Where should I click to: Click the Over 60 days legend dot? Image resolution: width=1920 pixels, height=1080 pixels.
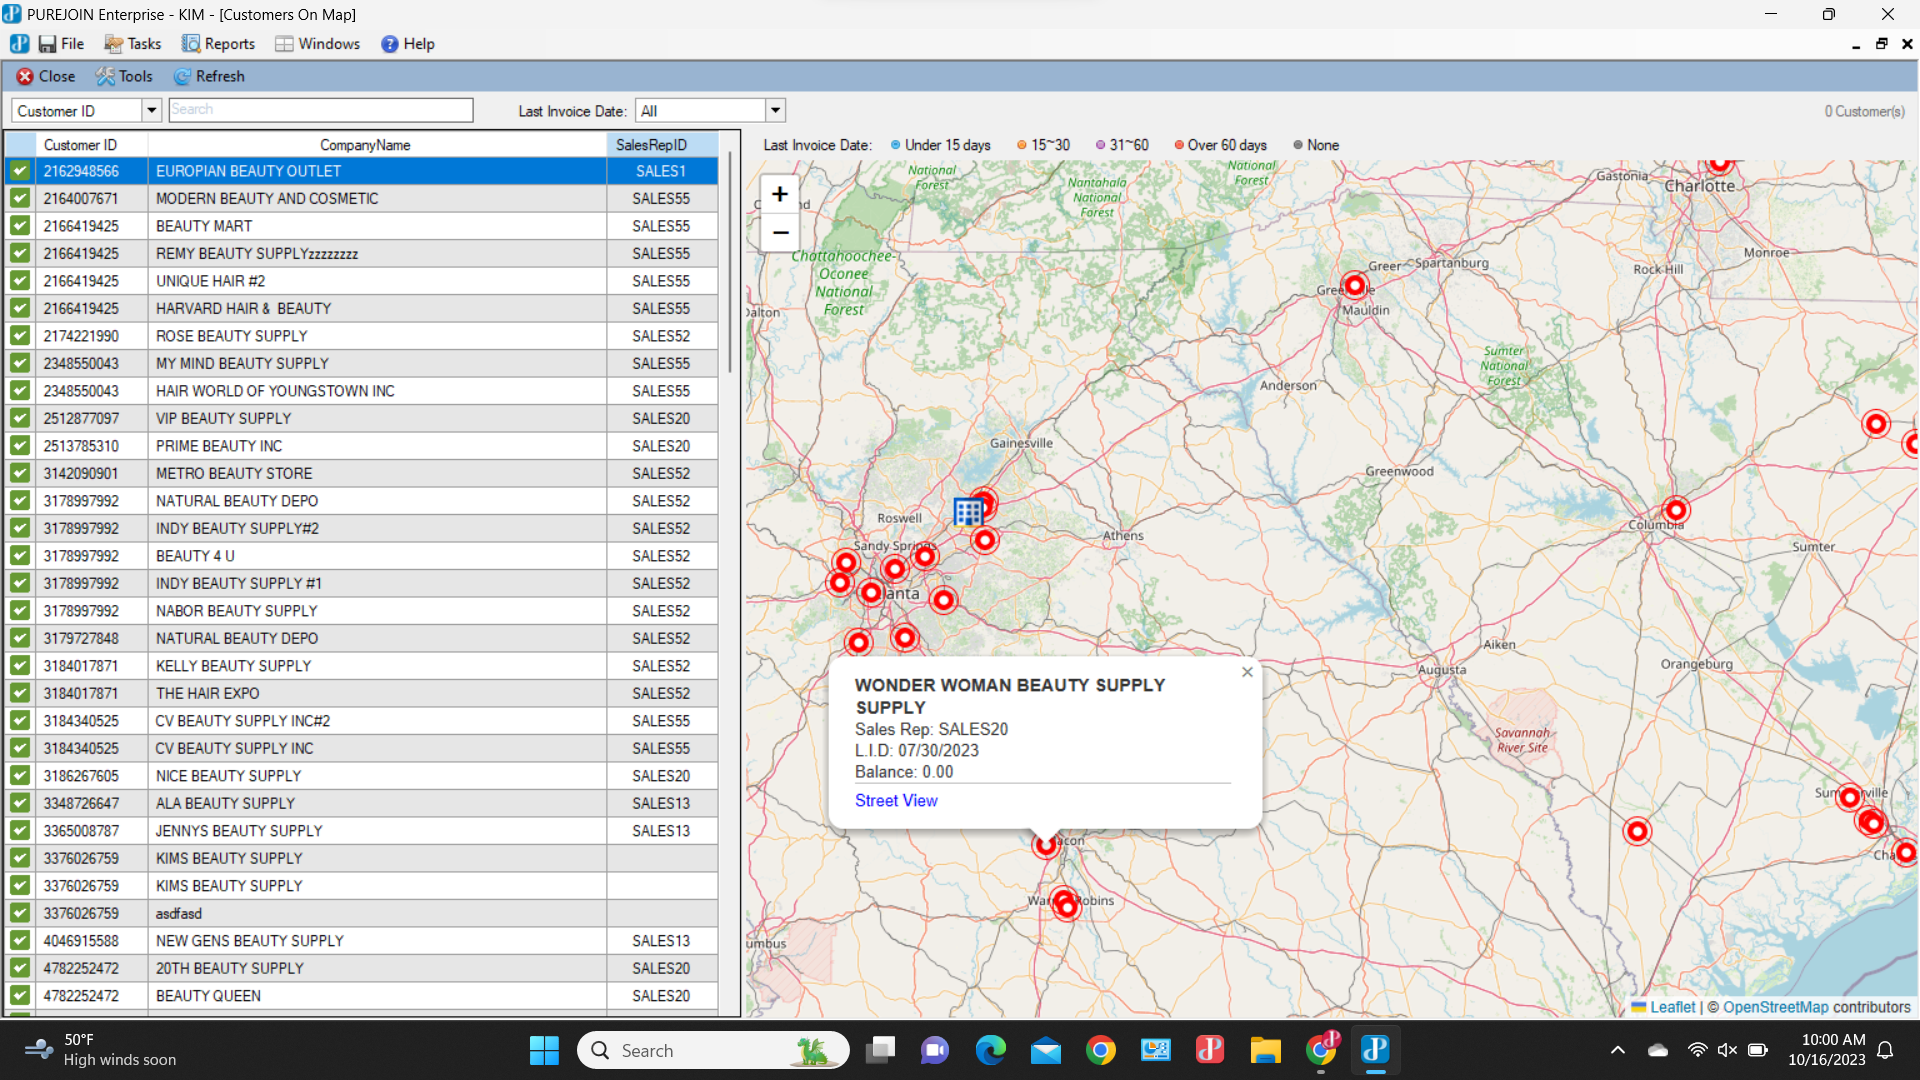pyautogui.click(x=1179, y=145)
